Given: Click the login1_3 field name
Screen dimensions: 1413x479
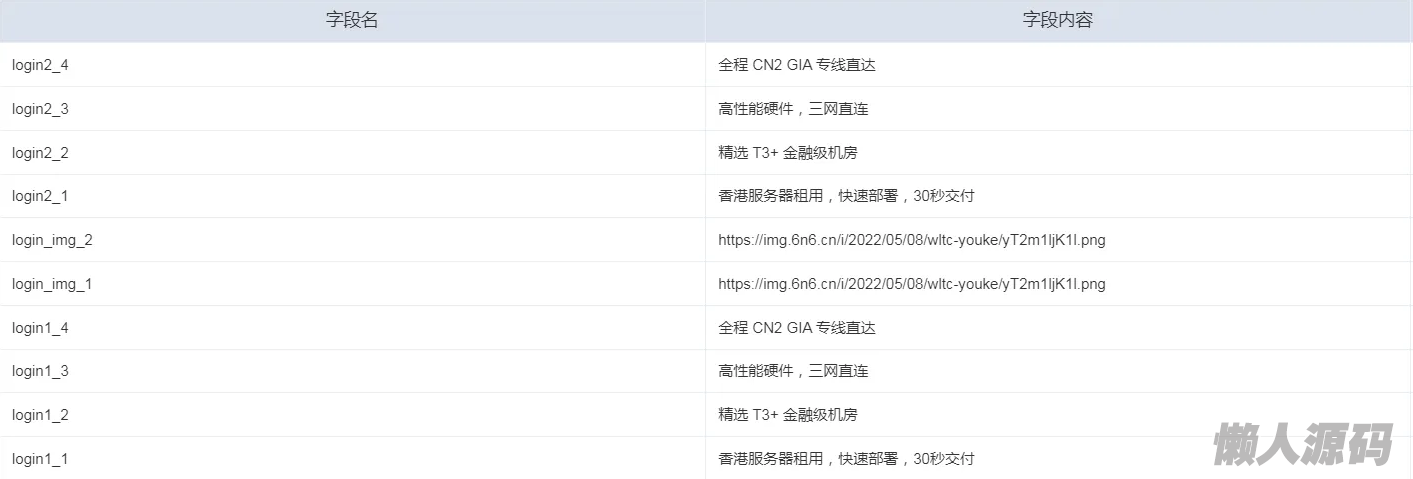Looking at the screenshot, I should click(x=40, y=371).
